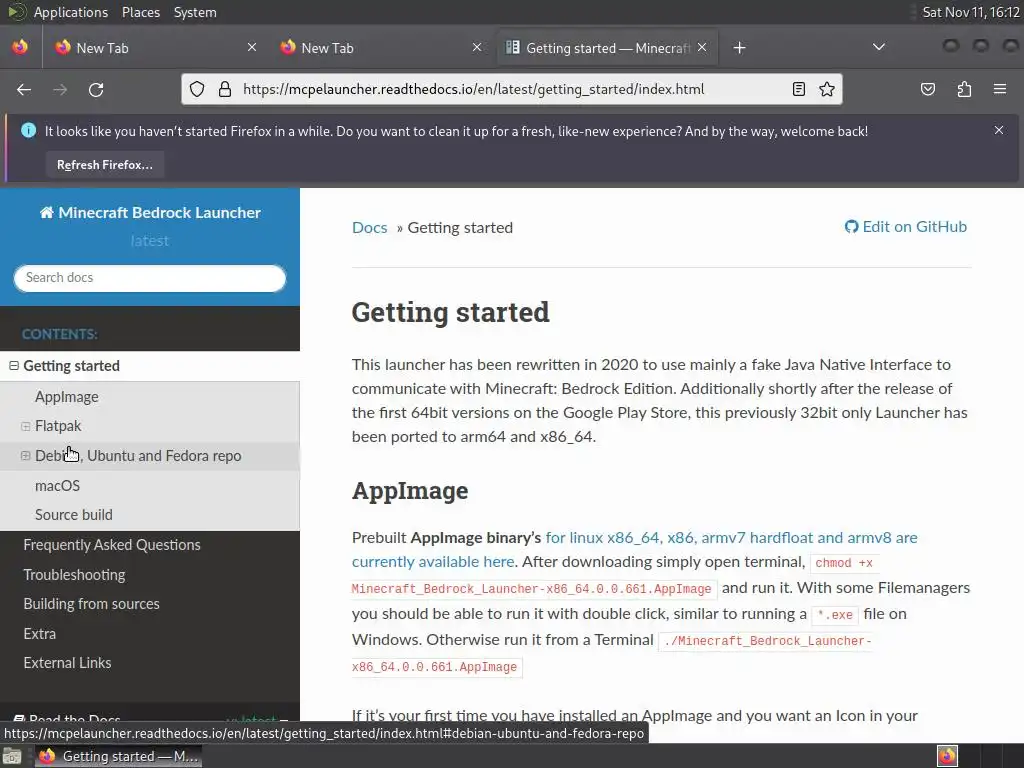Open the System menu
Image resolution: width=1024 pixels, height=768 pixels.
(195, 12)
